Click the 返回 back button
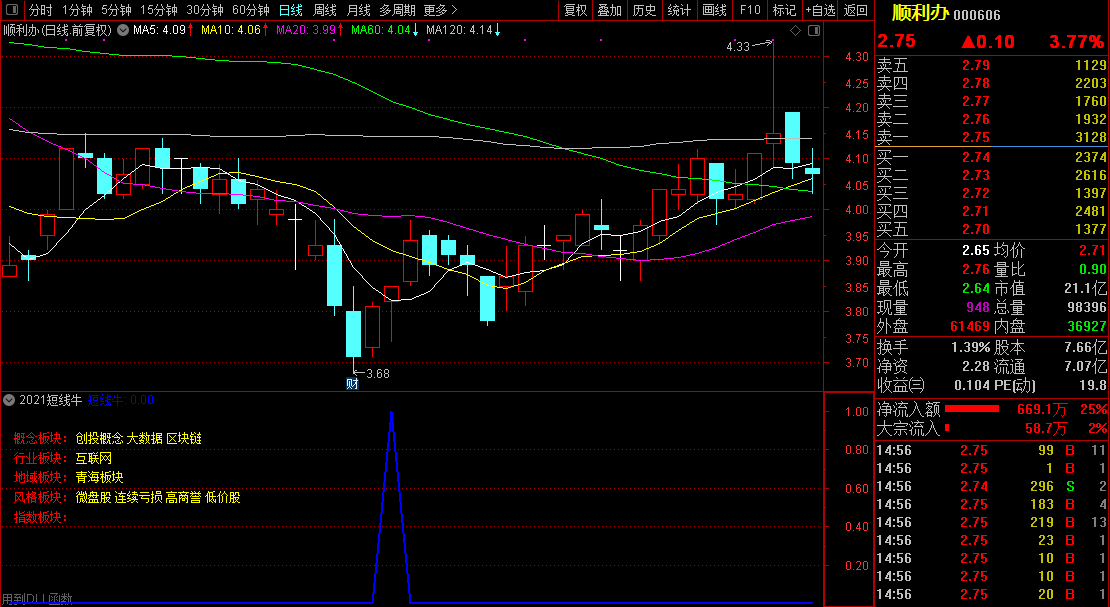 coord(856,10)
